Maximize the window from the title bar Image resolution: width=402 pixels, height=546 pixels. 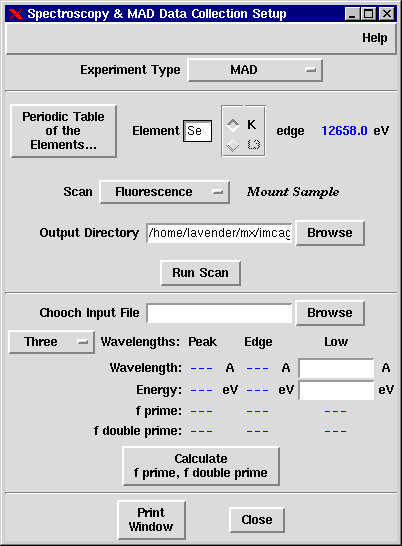[x=369, y=14]
